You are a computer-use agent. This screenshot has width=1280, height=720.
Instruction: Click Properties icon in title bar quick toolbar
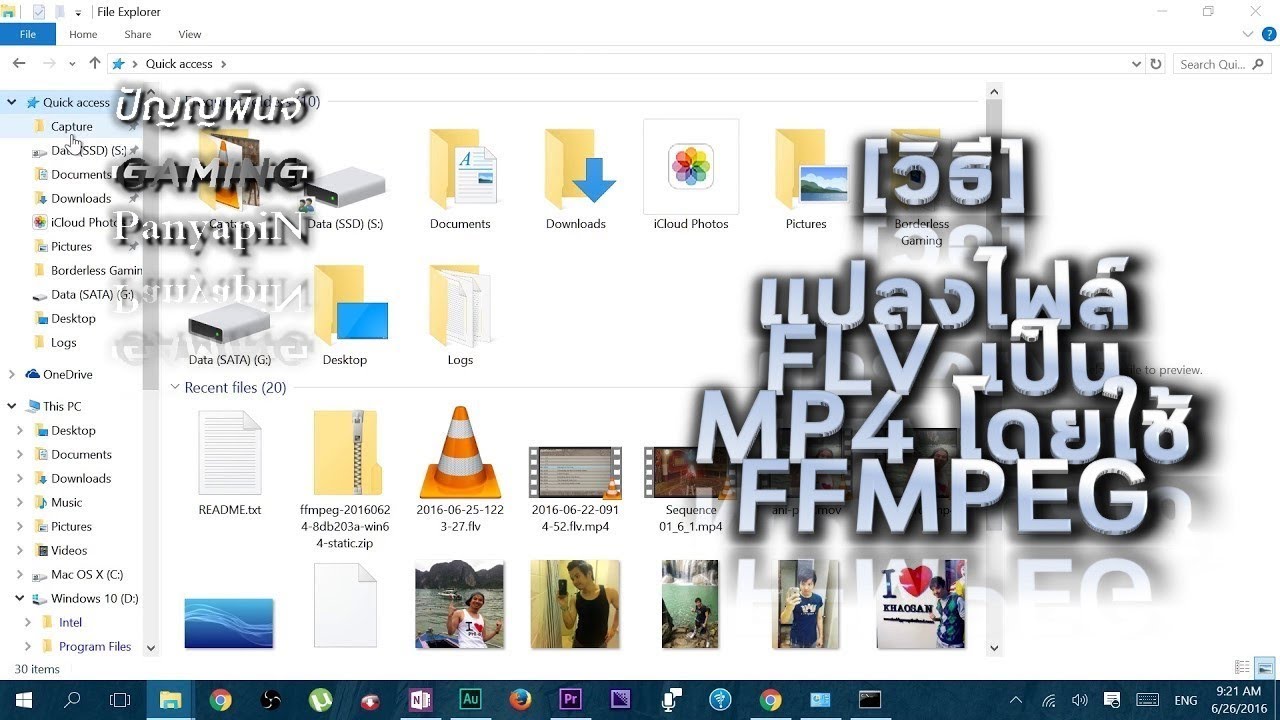39,12
